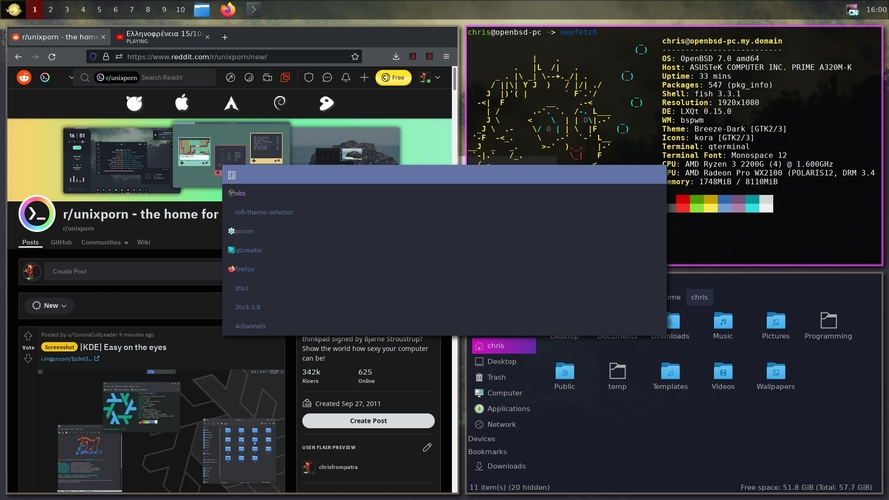
Task: Click the Debian swirl logo in banner
Action: (280, 103)
